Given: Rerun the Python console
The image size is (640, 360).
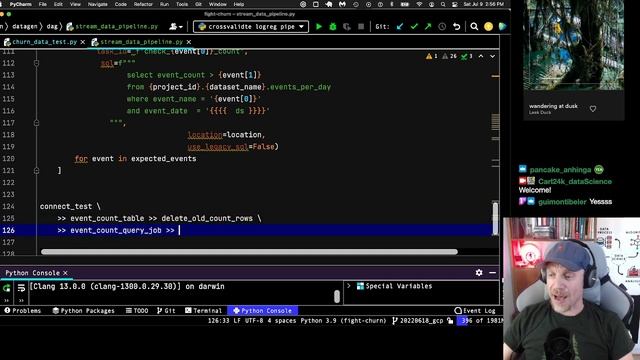Looking at the screenshot, I should click(7, 288).
